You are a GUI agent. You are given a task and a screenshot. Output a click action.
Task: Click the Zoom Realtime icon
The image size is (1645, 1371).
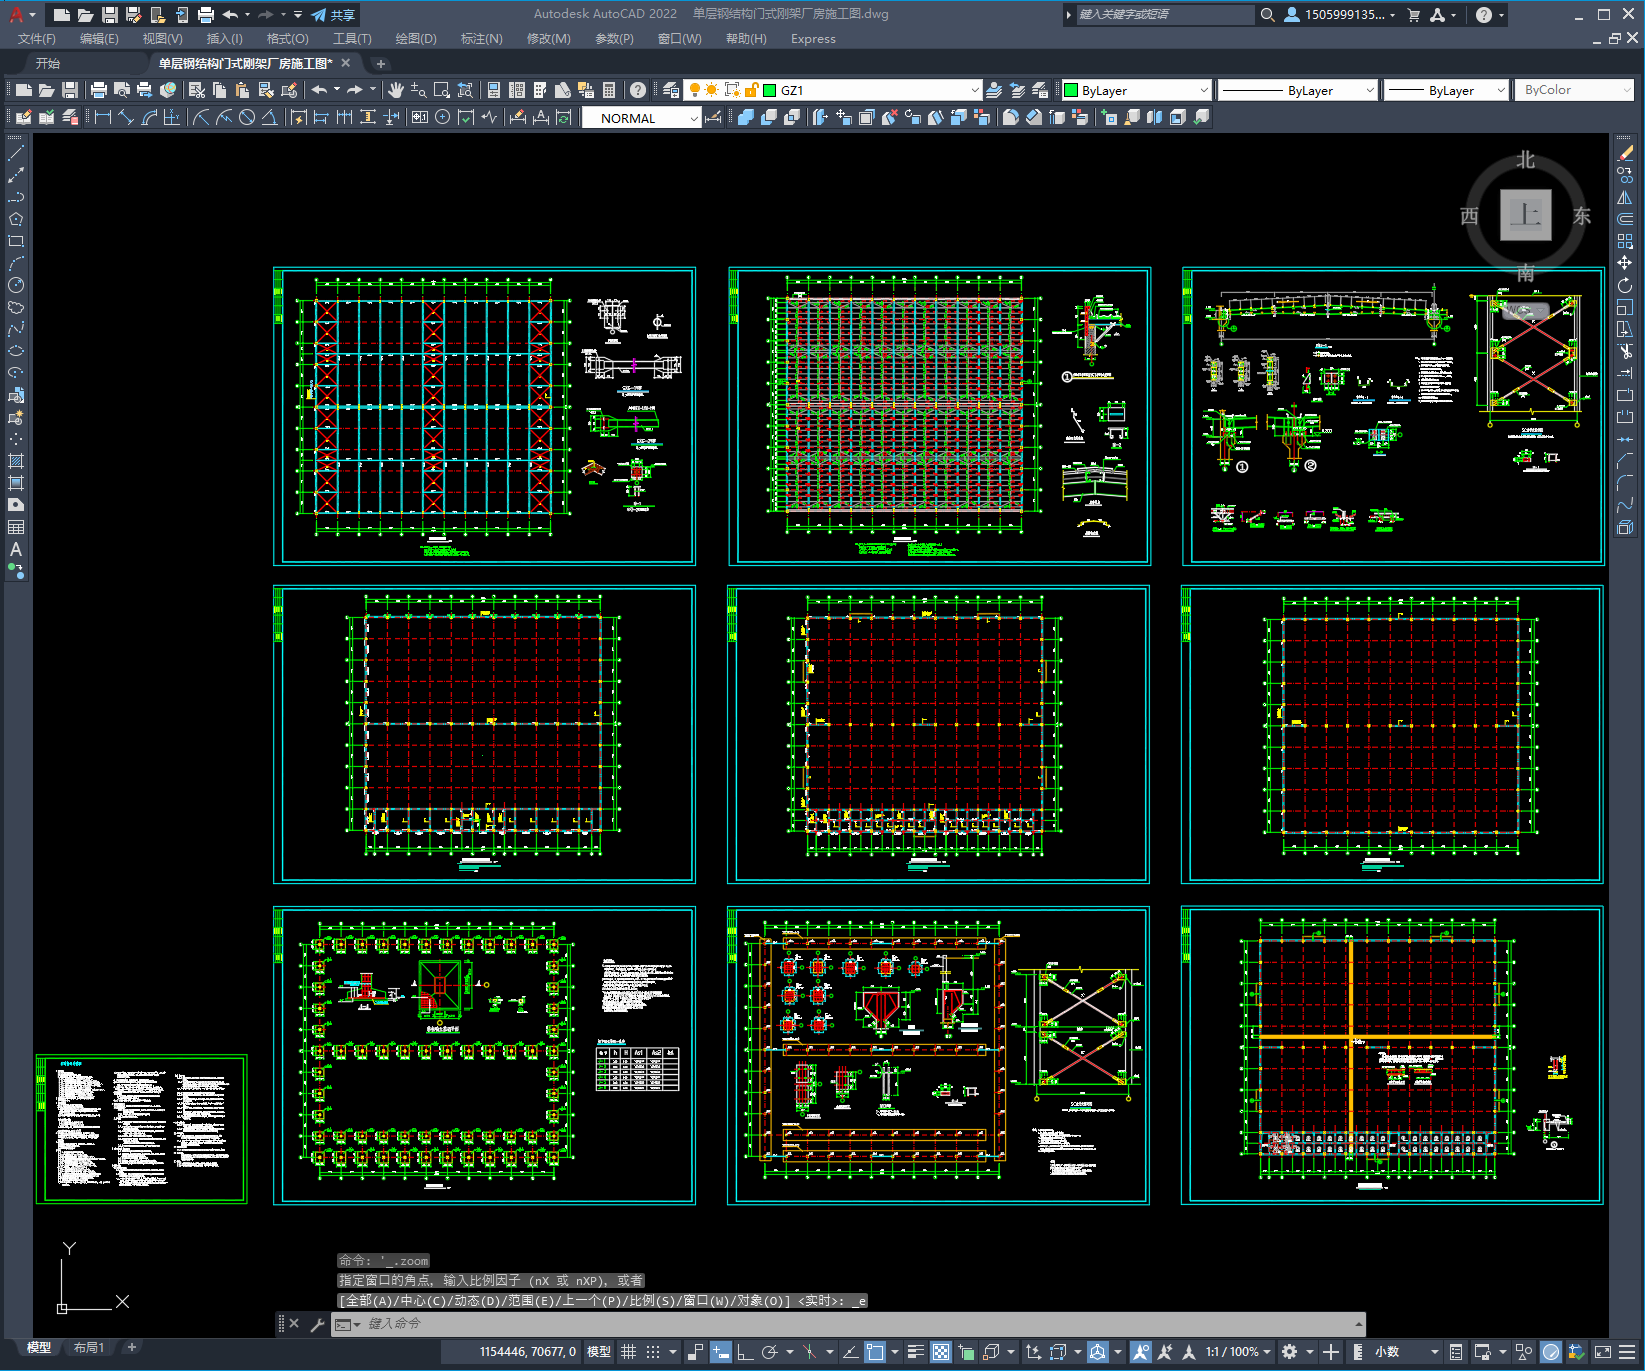tap(419, 90)
